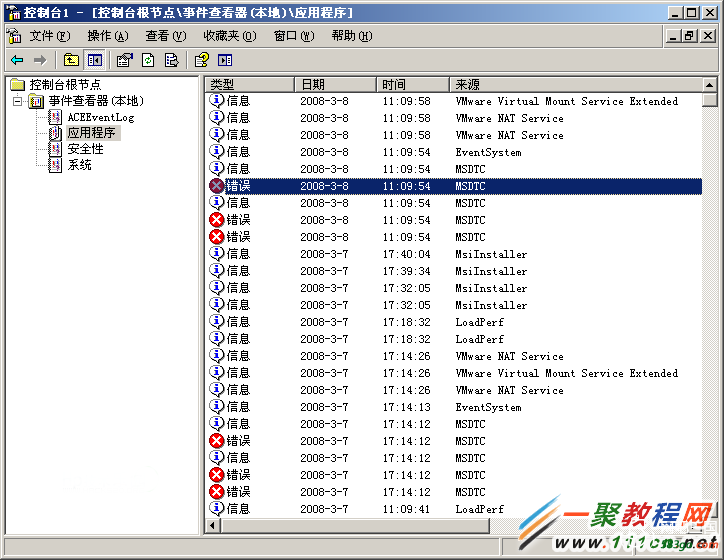
Task: Sort by the 日期 column header
Action: coord(335,84)
